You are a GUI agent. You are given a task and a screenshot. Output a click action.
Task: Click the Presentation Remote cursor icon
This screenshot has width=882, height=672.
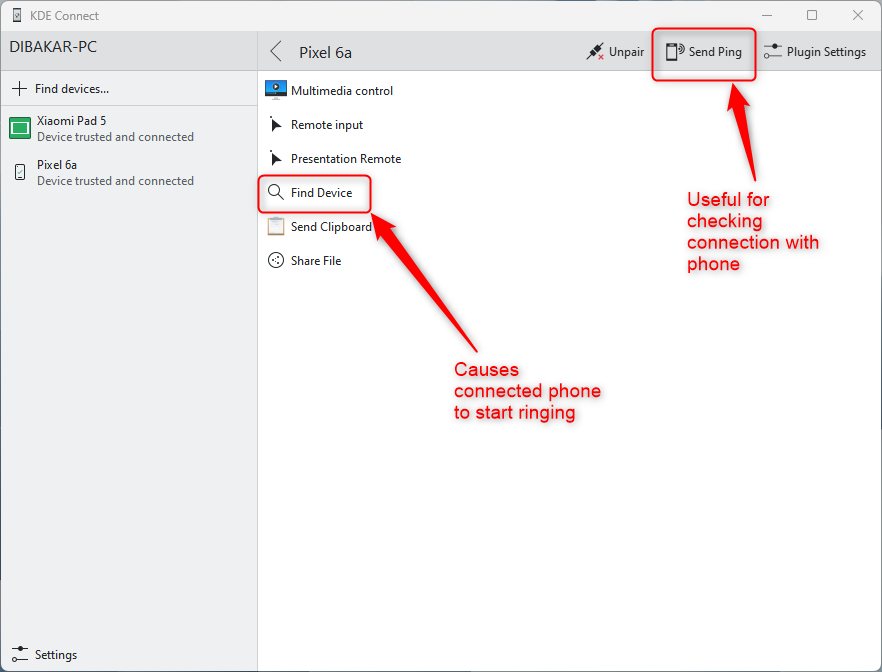pyautogui.click(x=275, y=159)
